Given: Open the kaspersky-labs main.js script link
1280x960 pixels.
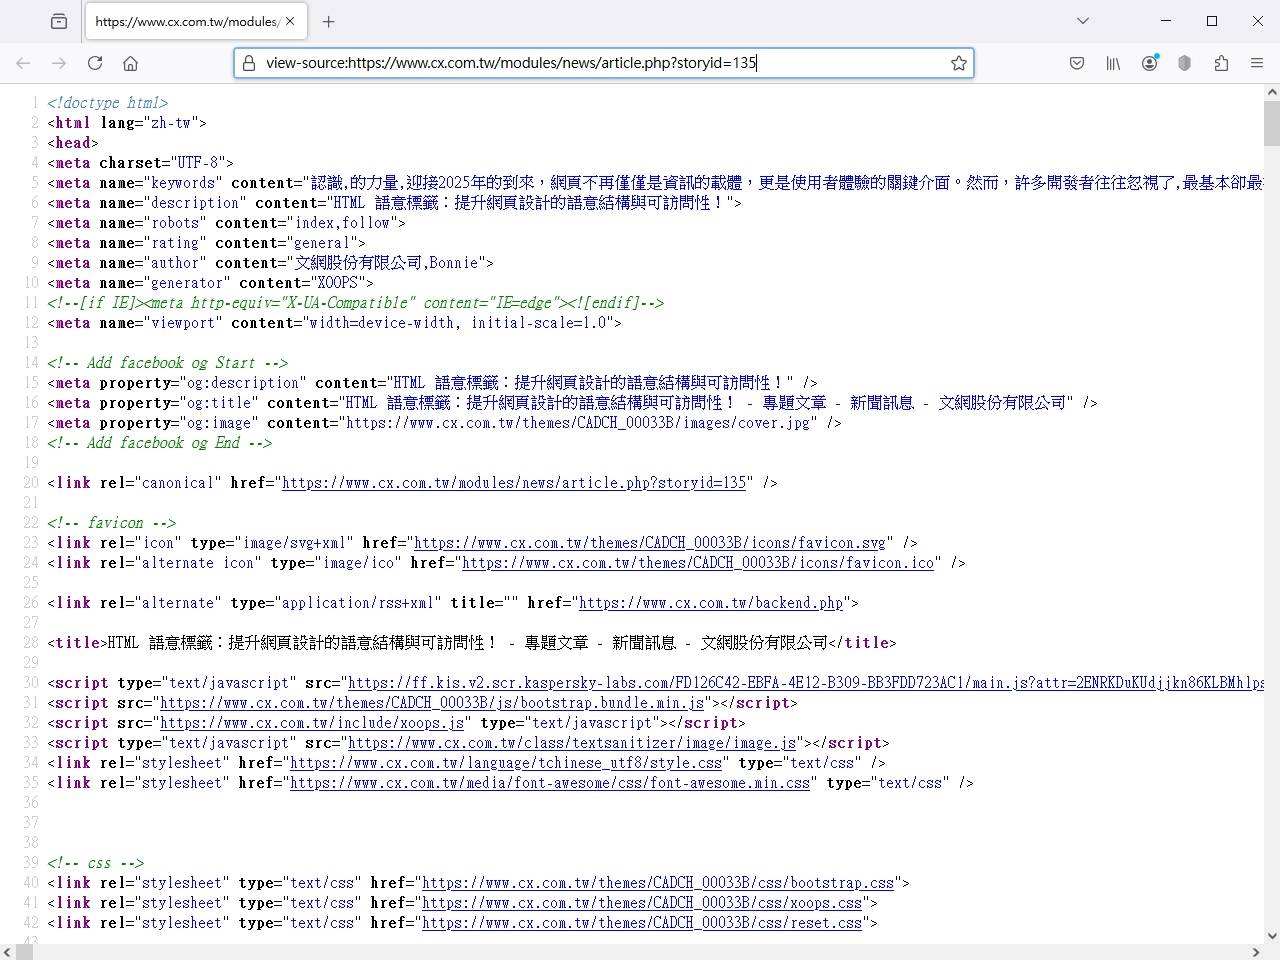Looking at the screenshot, I should coord(806,683).
